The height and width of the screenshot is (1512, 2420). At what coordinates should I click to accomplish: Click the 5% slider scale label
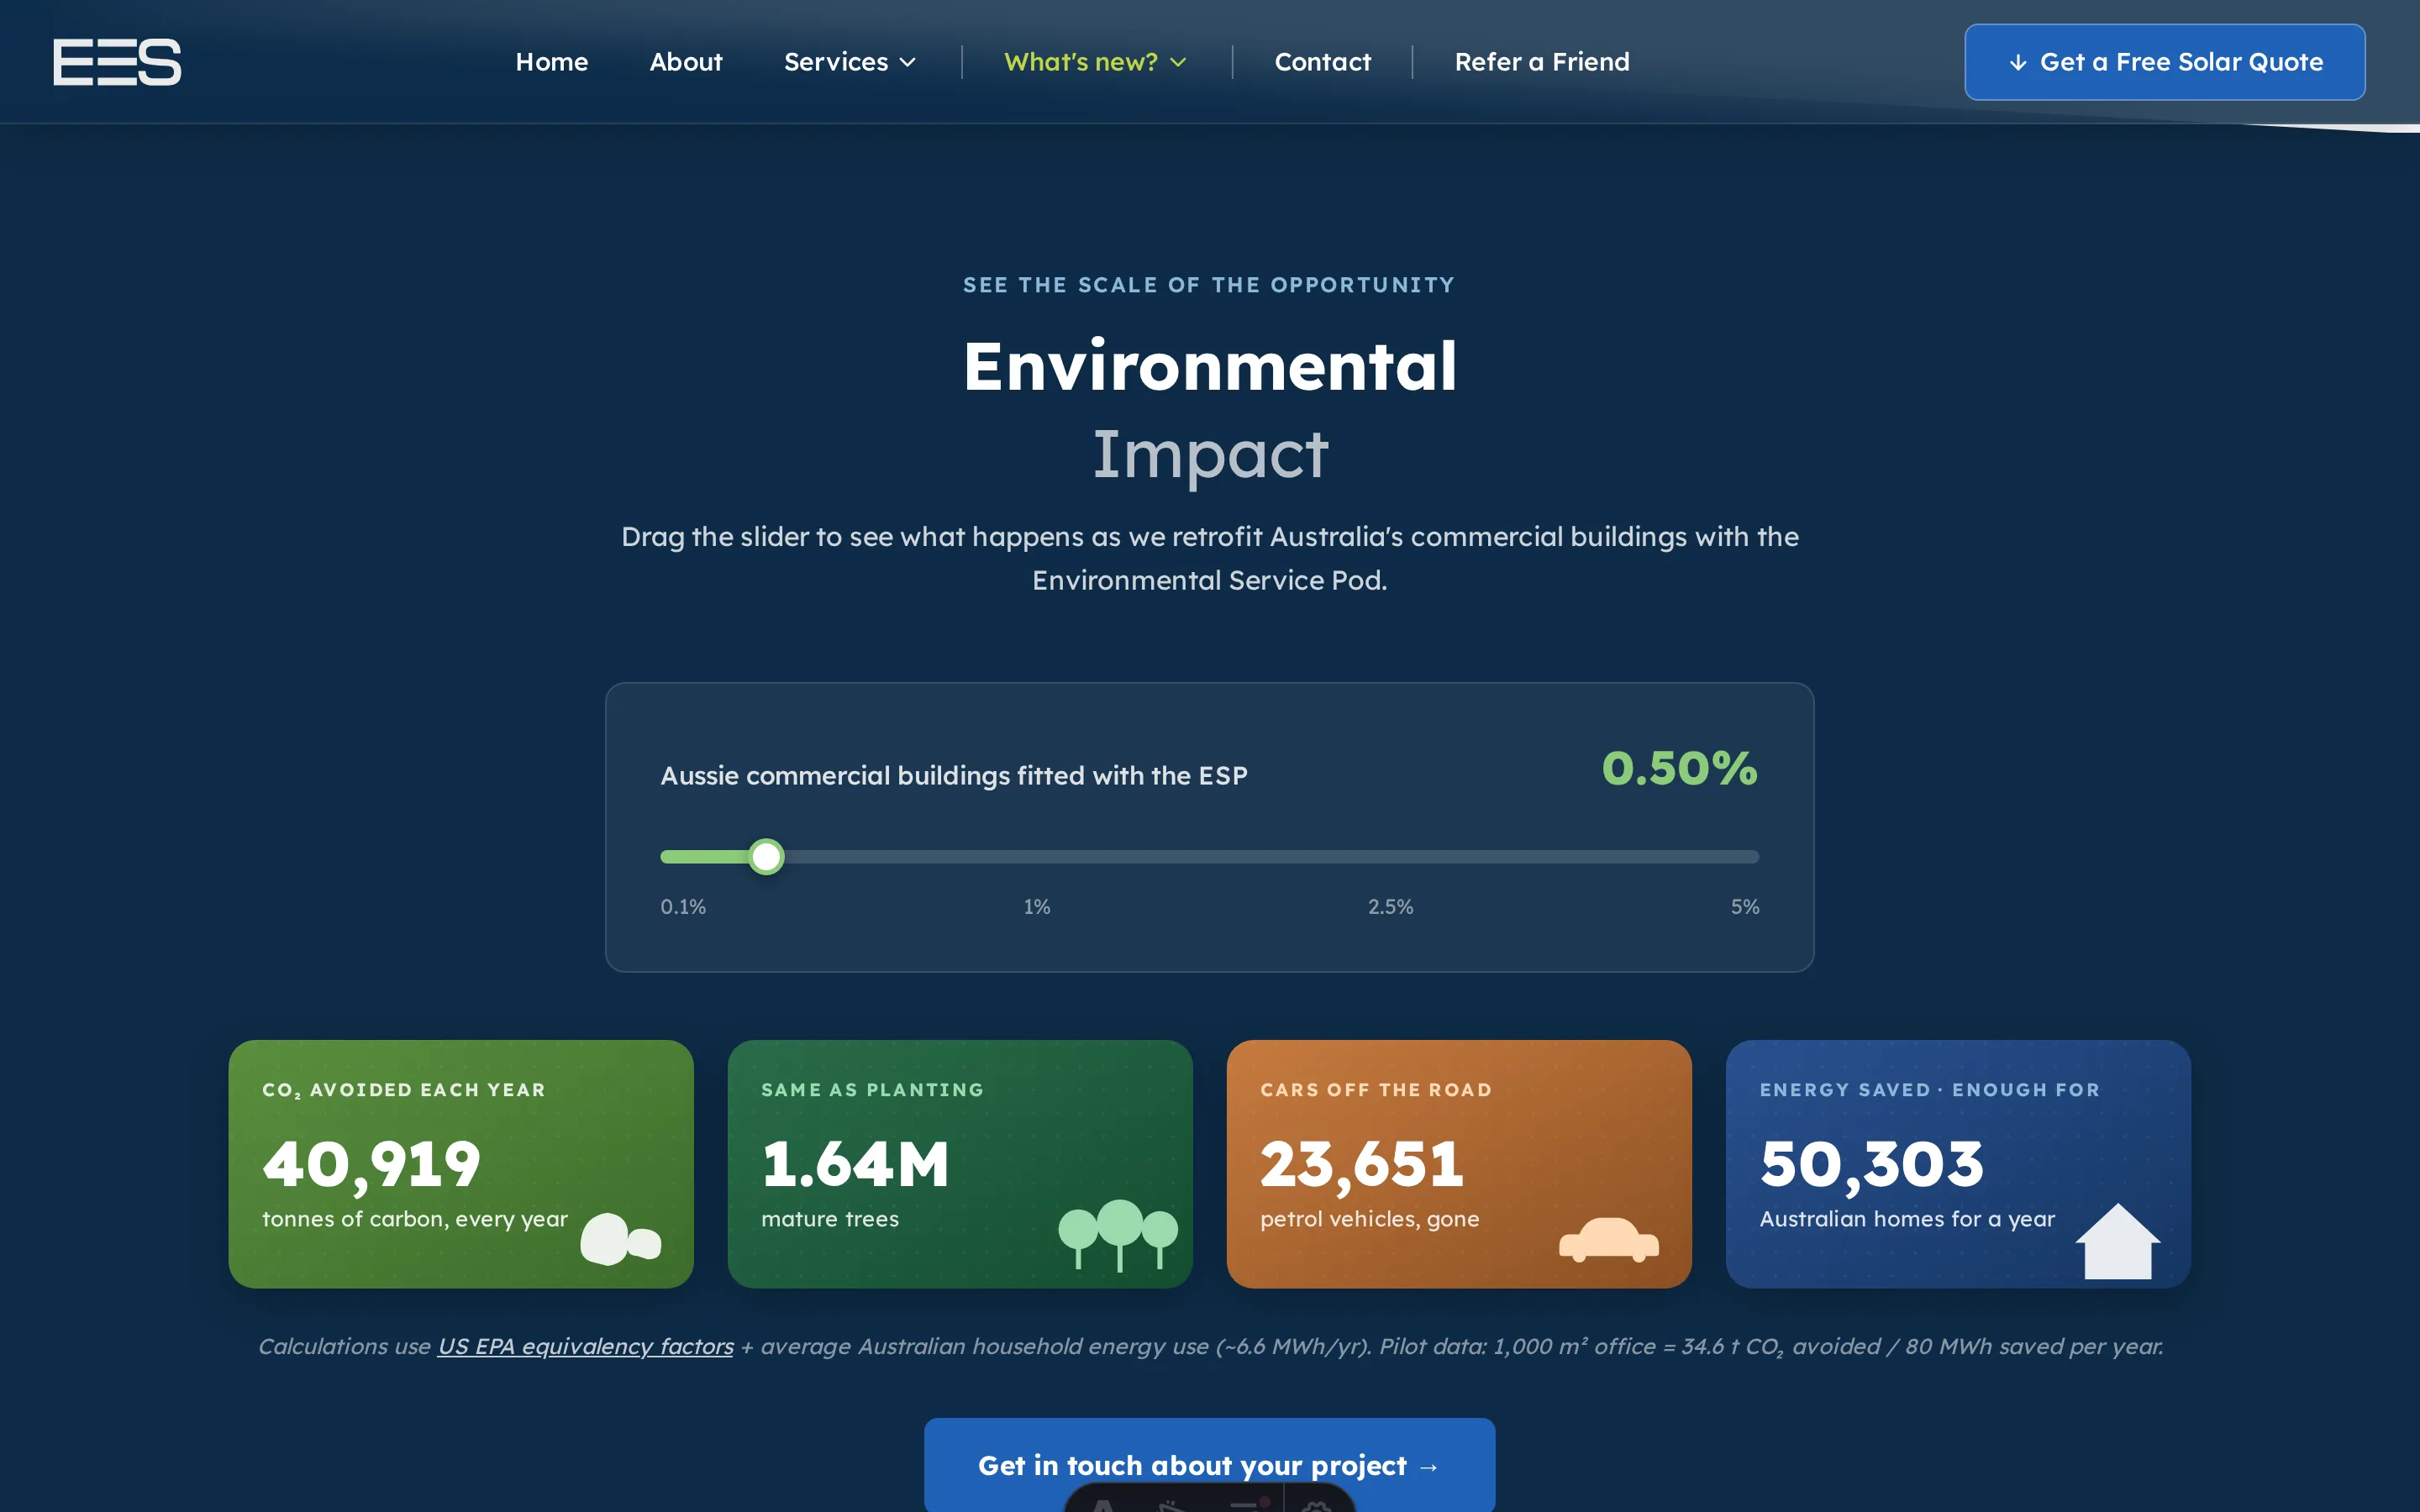click(1744, 907)
